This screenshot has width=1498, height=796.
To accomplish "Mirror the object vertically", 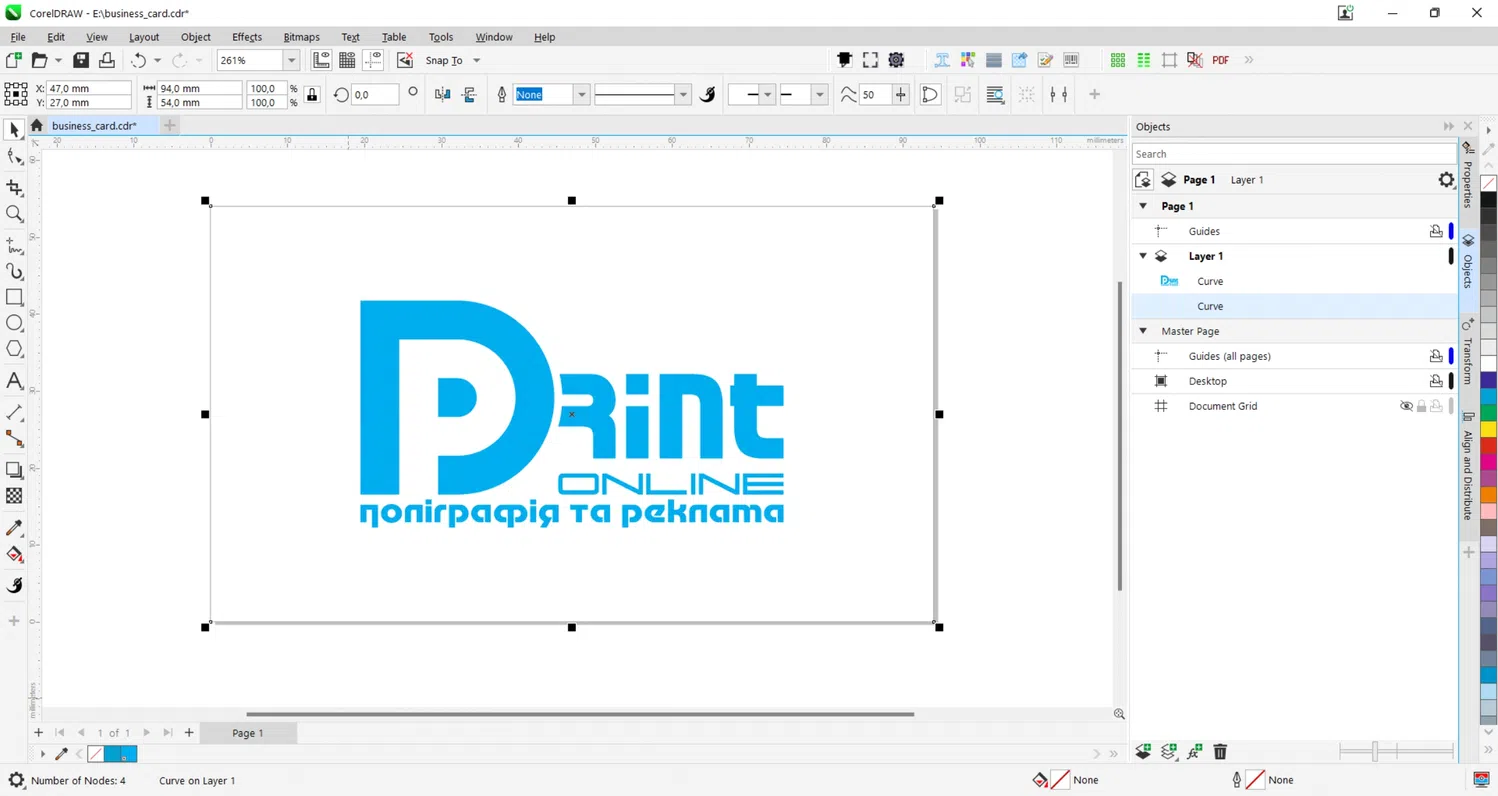I will [469, 94].
